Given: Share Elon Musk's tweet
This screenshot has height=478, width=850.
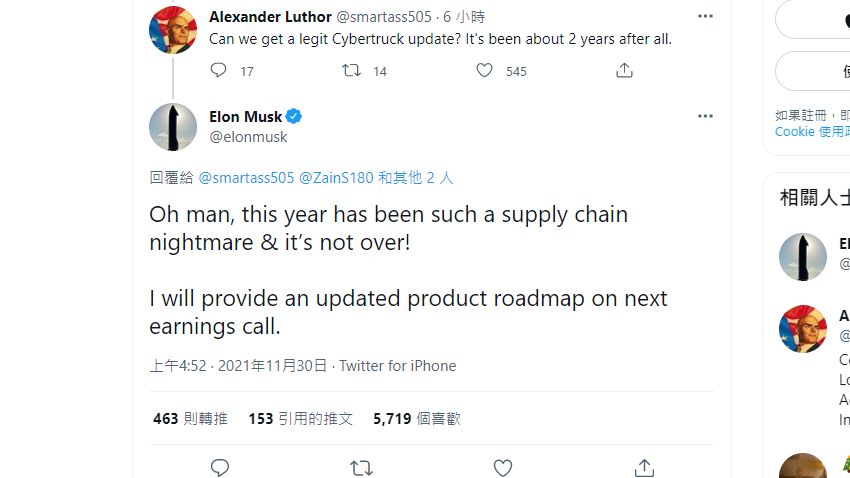Looking at the screenshot, I should (x=645, y=467).
